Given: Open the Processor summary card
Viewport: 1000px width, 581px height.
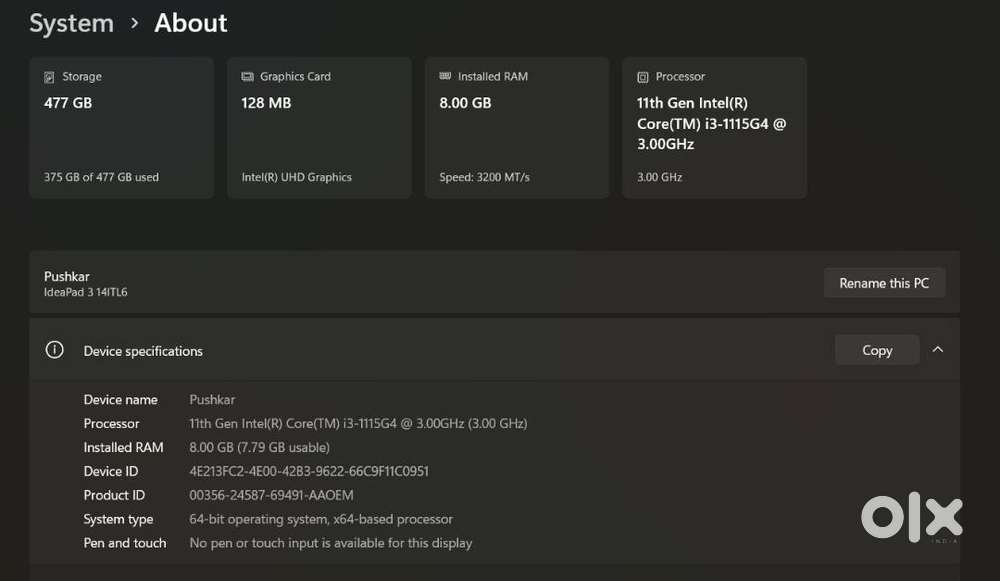Looking at the screenshot, I should (x=713, y=127).
